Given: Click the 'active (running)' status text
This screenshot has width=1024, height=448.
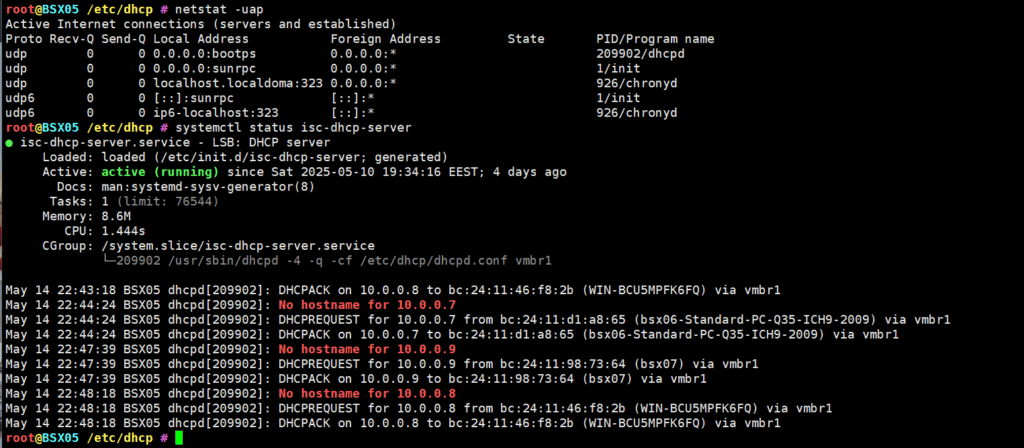Looking at the screenshot, I should click(x=160, y=172).
